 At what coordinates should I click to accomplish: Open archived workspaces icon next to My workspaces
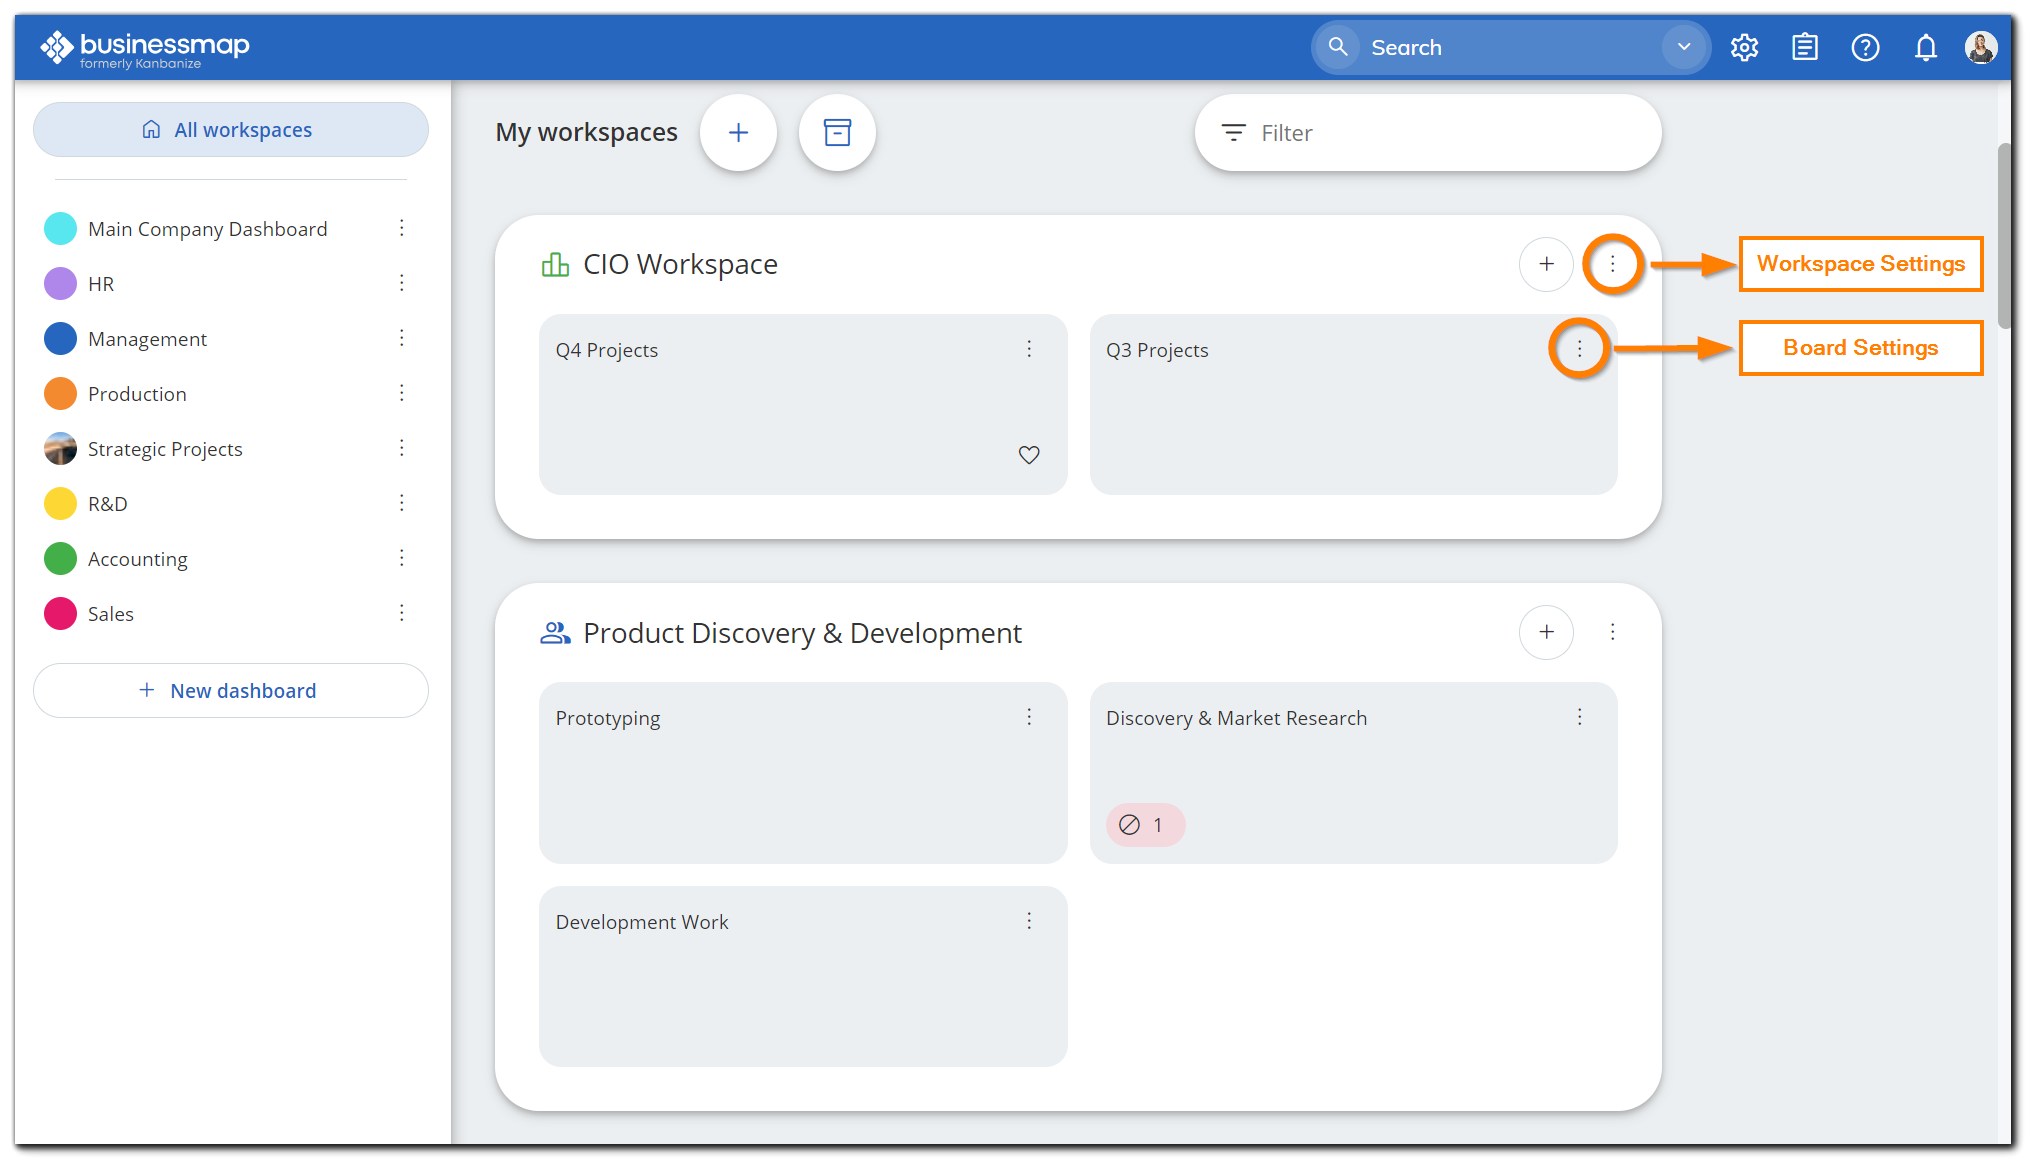837,132
